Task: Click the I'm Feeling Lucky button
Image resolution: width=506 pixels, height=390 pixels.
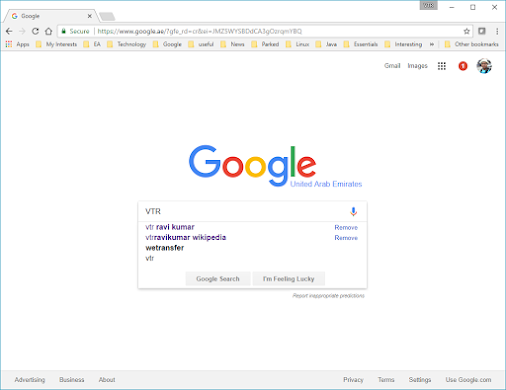Action: [x=289, y=279]
